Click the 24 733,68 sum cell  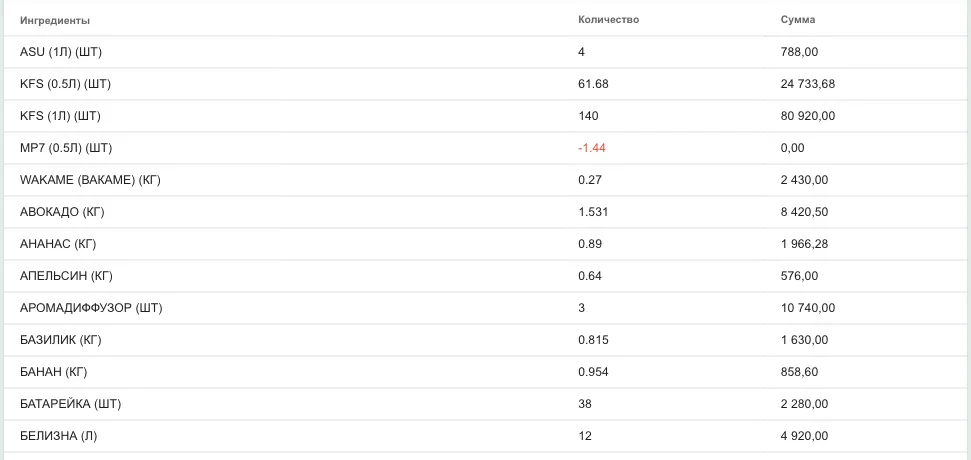click(x=808, y=84)
